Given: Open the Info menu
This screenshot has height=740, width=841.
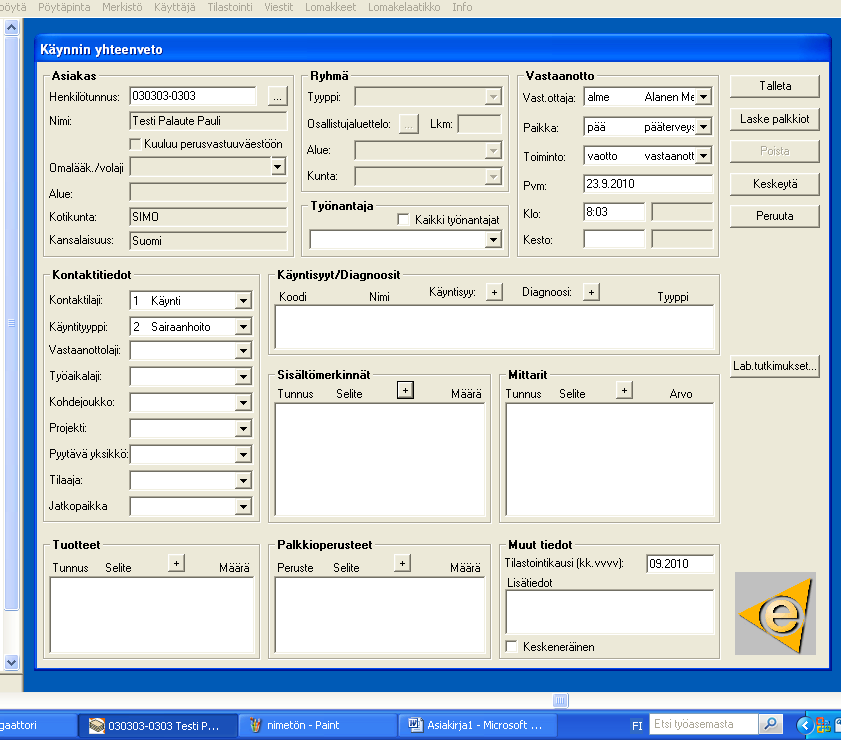Looking at the screenshot, I should tap(462, 7).
